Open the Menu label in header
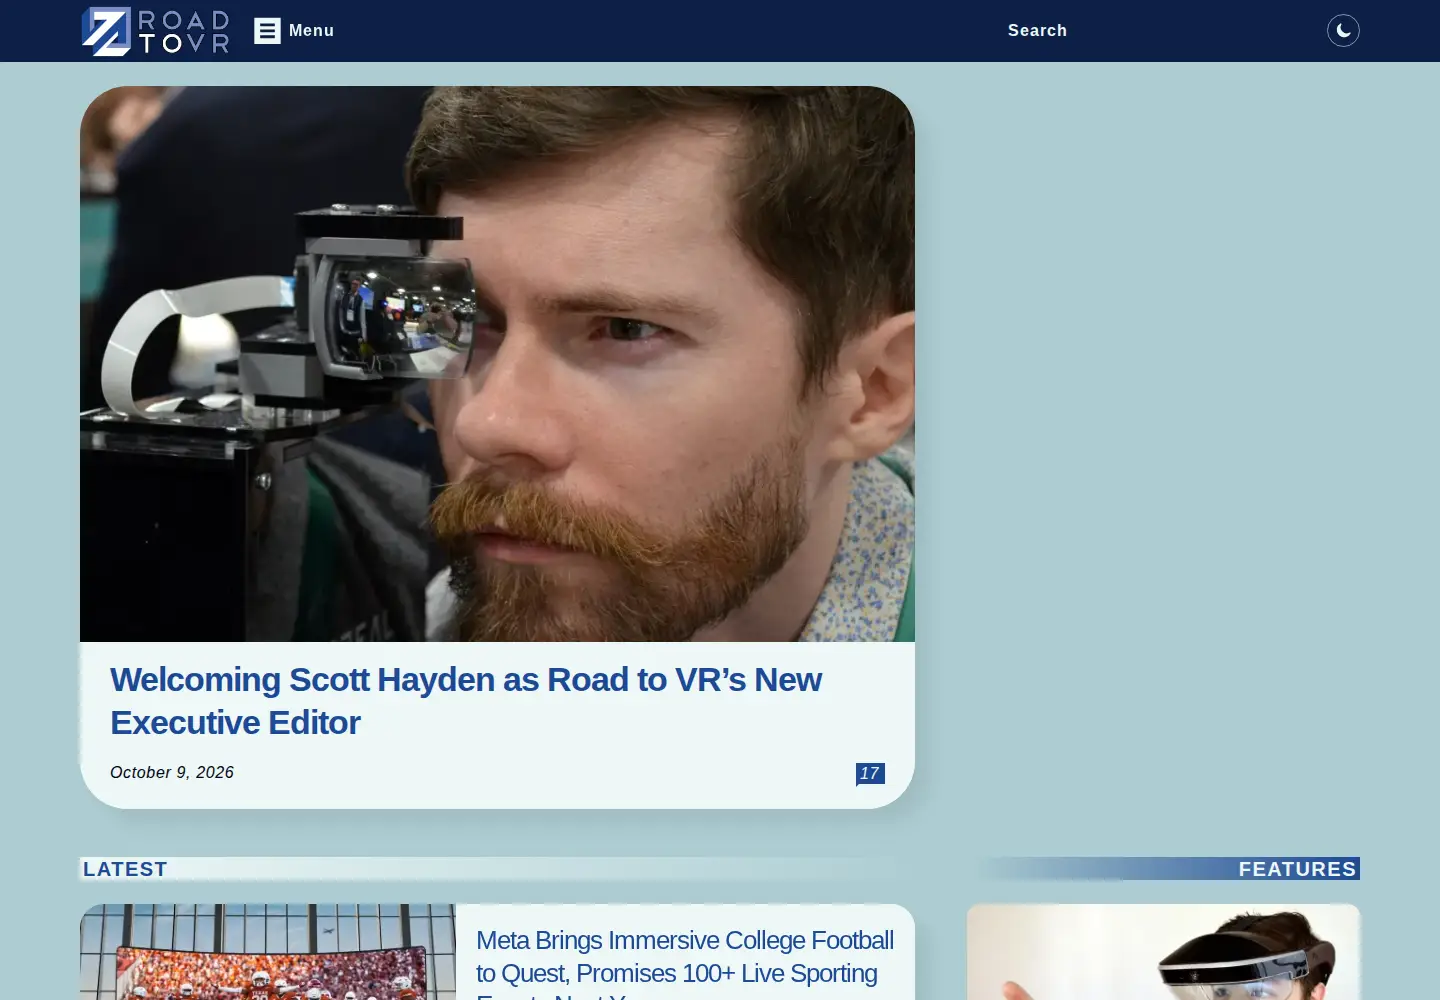 coord(311,31)
